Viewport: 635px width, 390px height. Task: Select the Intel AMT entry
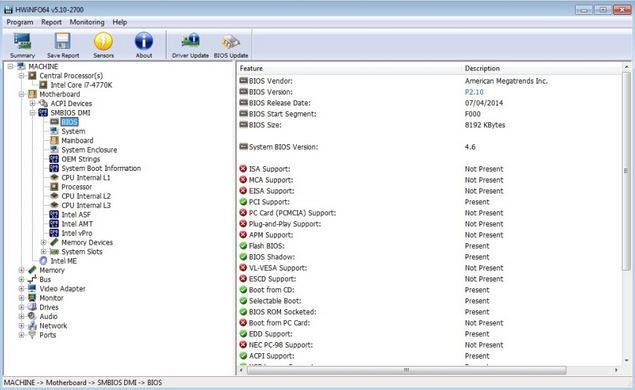77,224
